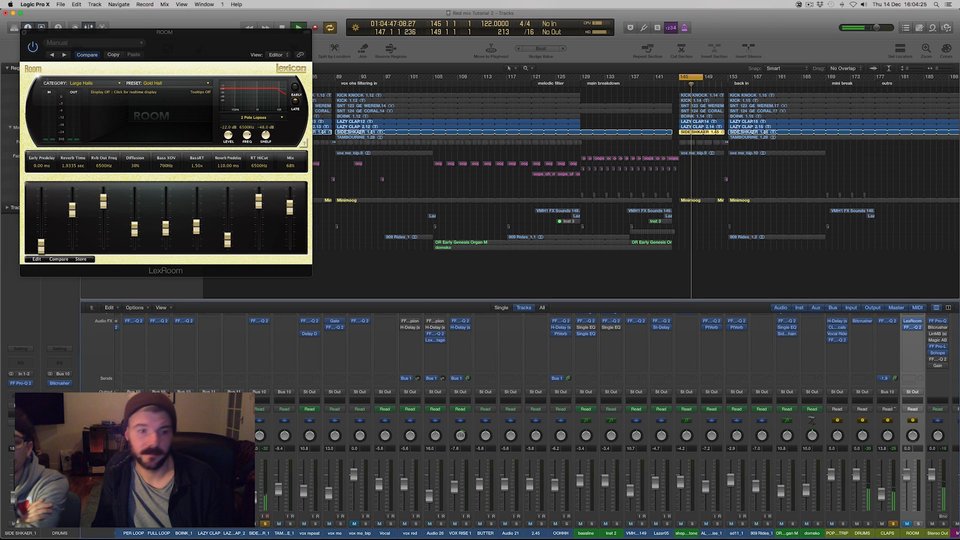
Task: Adjust the Early Predelay fader
Action: [x=41, y=246]
